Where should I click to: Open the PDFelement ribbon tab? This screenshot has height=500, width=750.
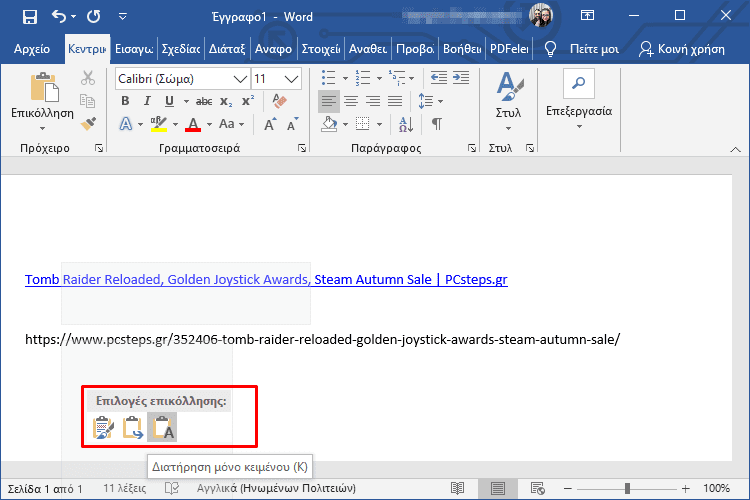pyautogui.click(x=509, y=49)
